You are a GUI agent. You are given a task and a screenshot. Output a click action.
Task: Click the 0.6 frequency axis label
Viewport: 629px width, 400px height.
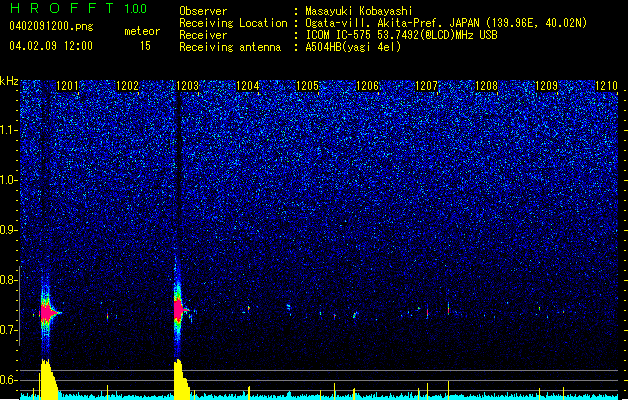click(x=9, y=380)
